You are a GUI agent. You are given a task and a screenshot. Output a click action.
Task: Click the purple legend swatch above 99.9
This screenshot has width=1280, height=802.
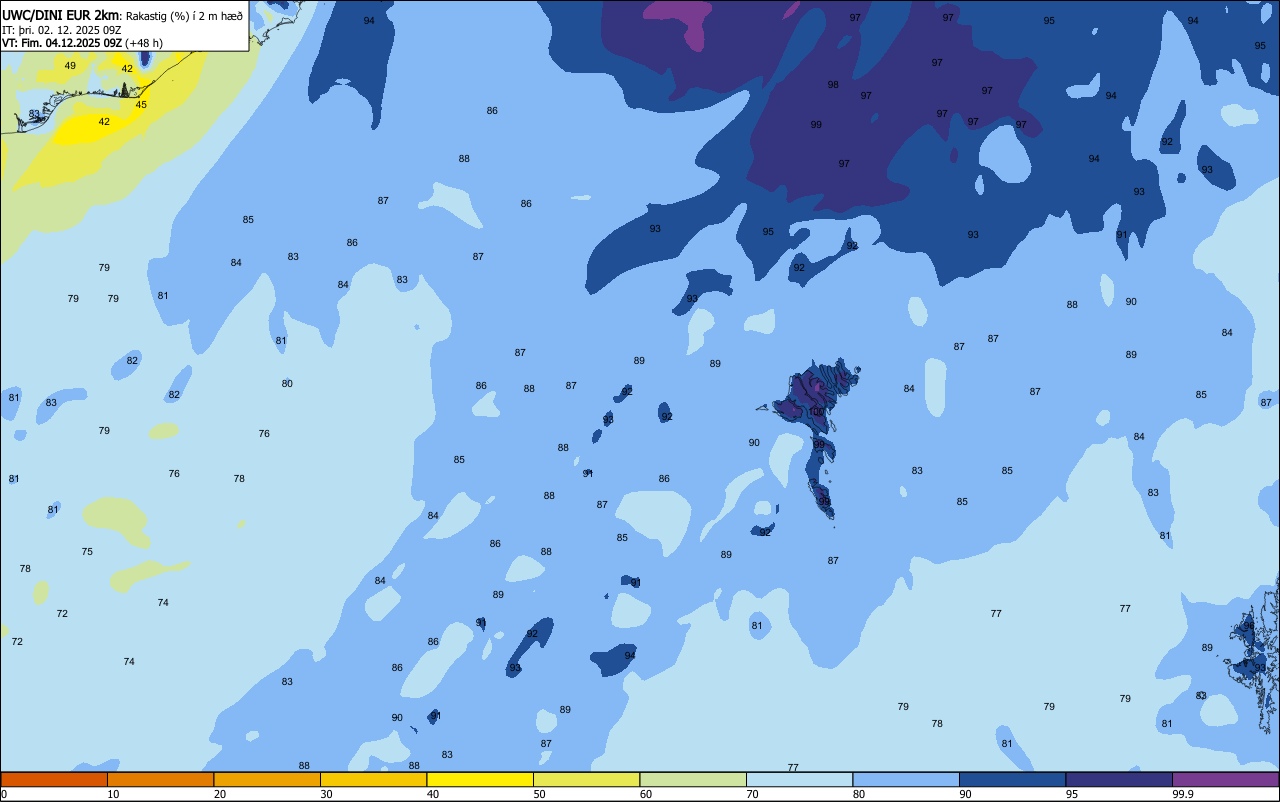coord(1226,779)
